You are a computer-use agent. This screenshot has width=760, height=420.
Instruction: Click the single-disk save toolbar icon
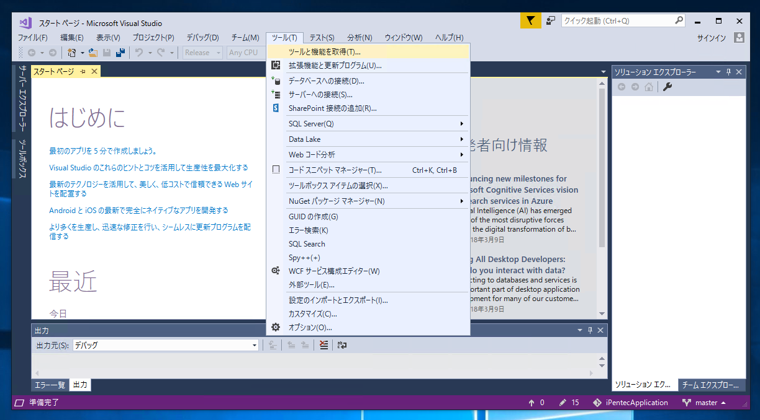tap(107, 53)
